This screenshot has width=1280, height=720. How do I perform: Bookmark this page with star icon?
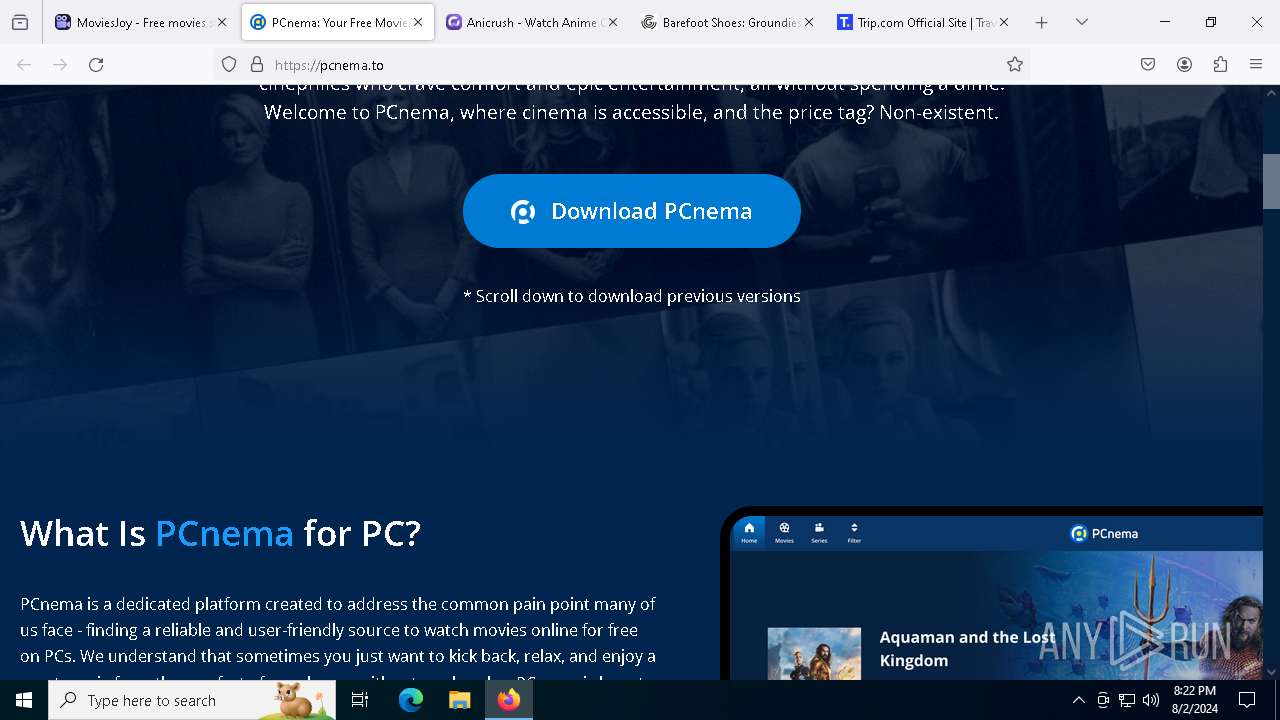tap(1015, 65)
